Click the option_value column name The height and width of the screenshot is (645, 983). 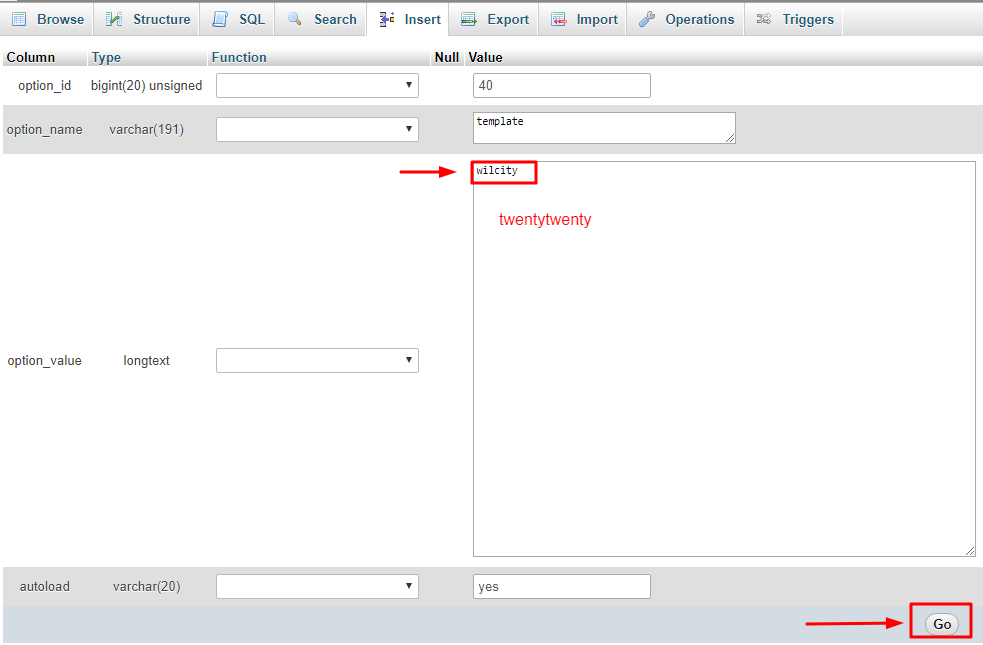click(45, 361)
